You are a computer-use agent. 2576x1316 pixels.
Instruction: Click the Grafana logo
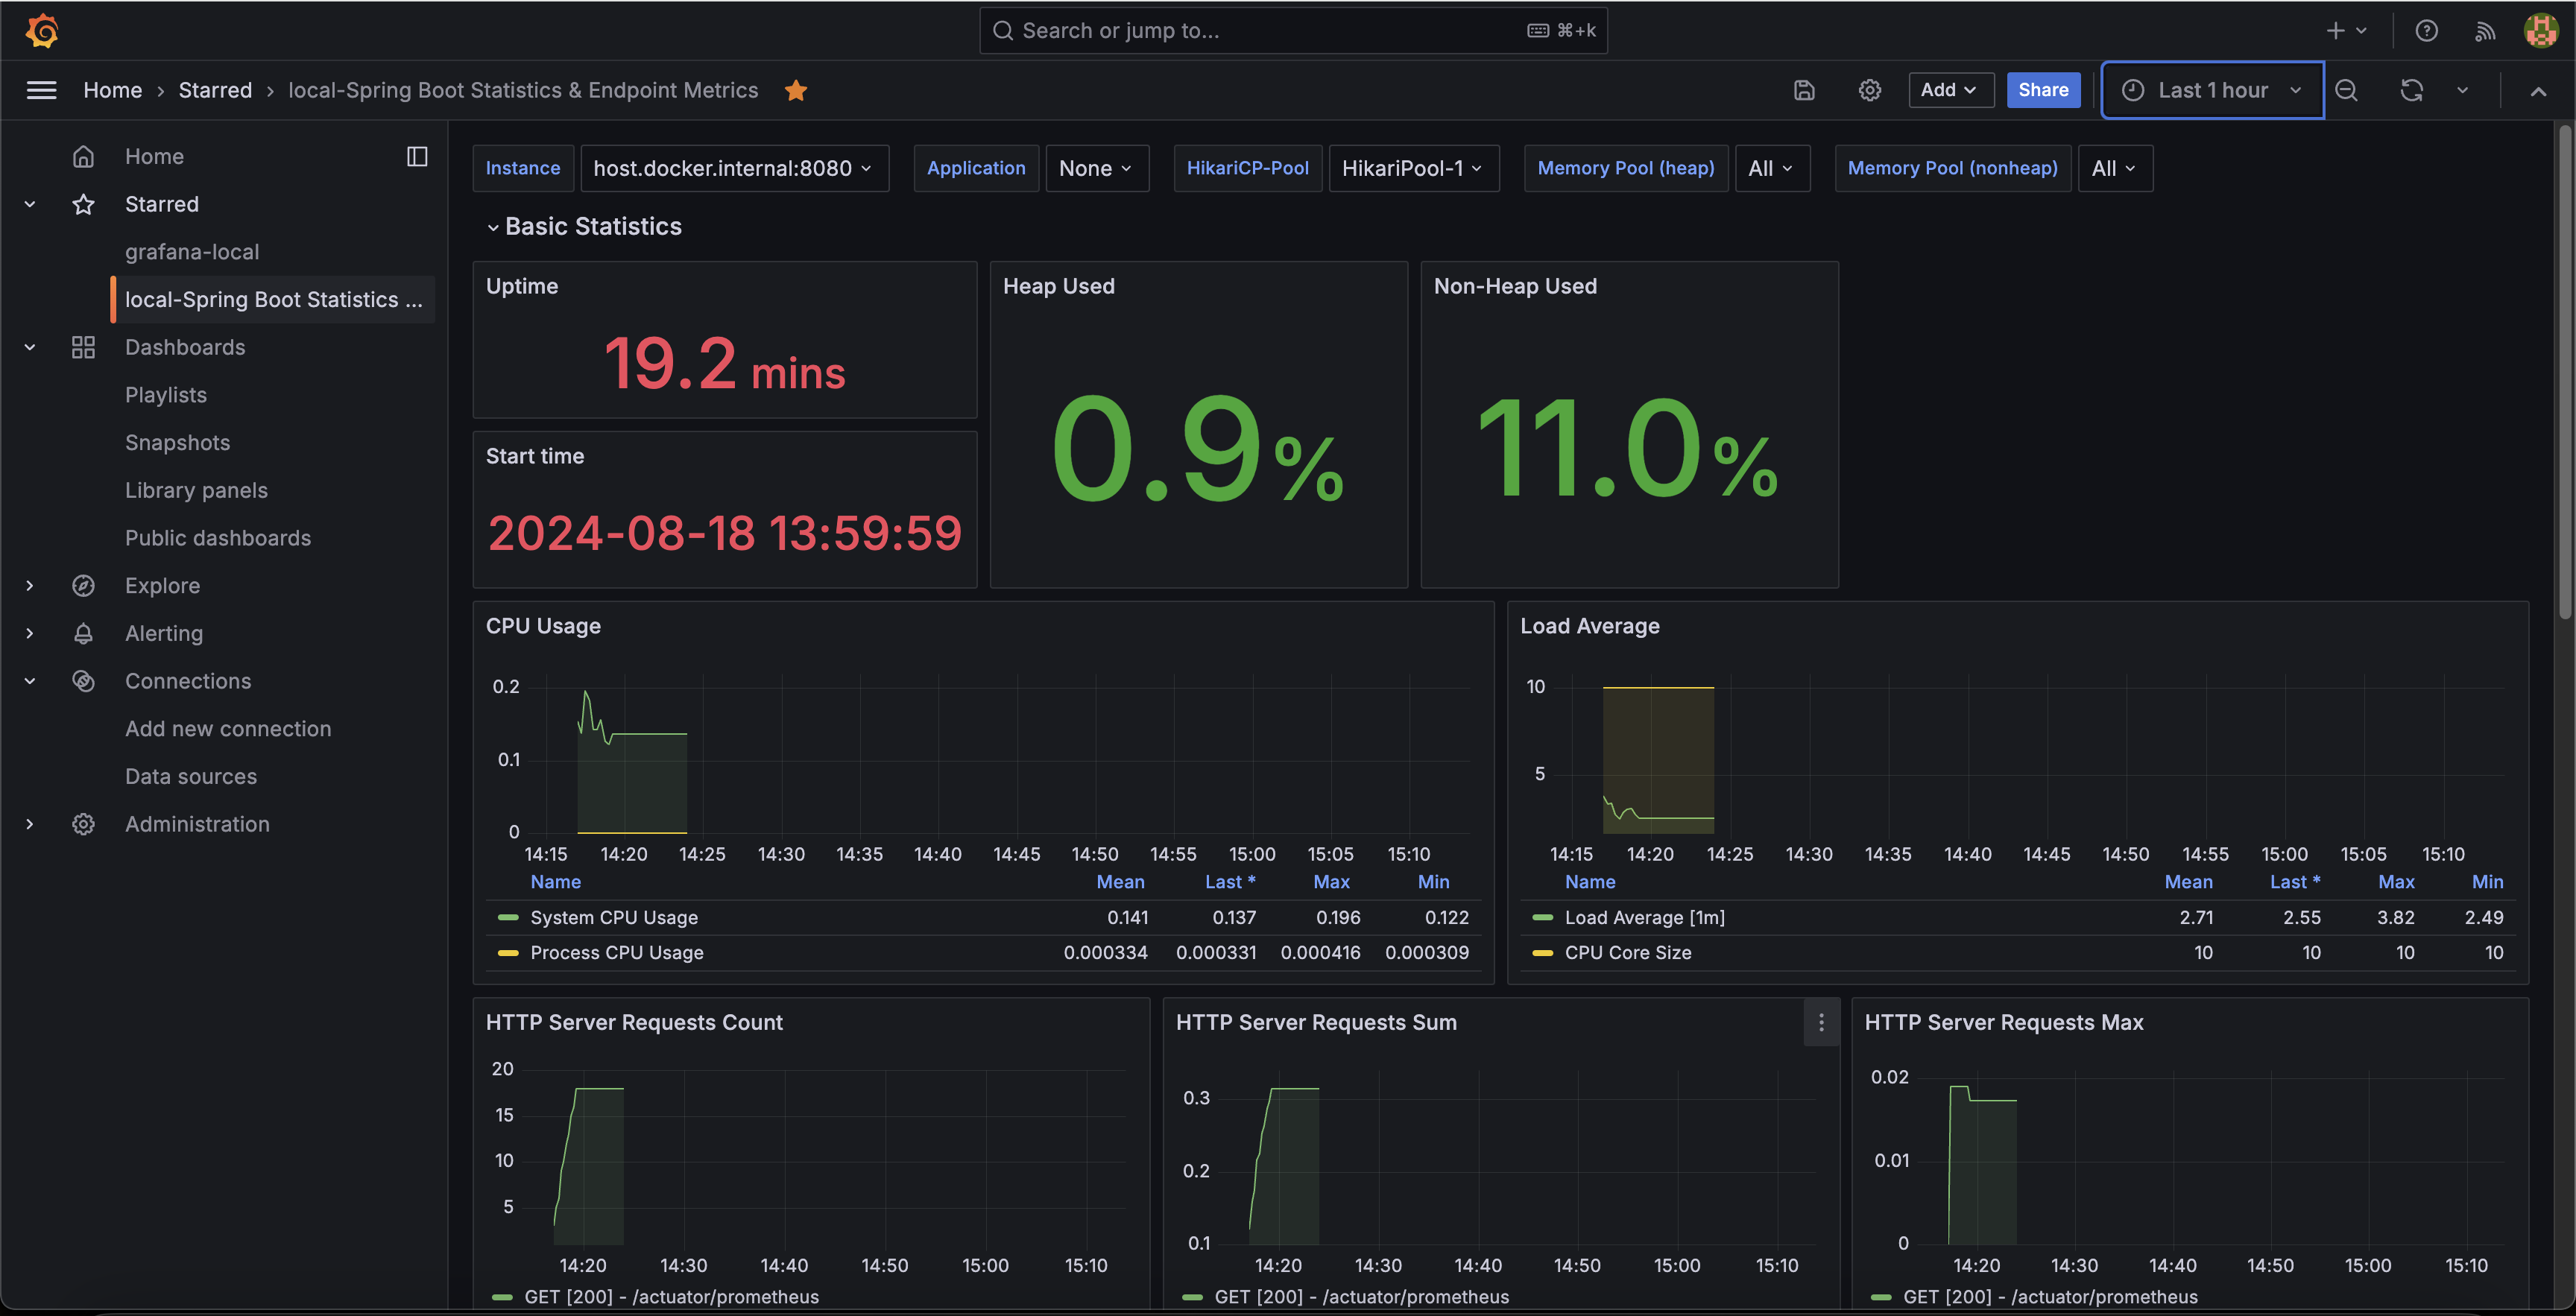[42, 31]
